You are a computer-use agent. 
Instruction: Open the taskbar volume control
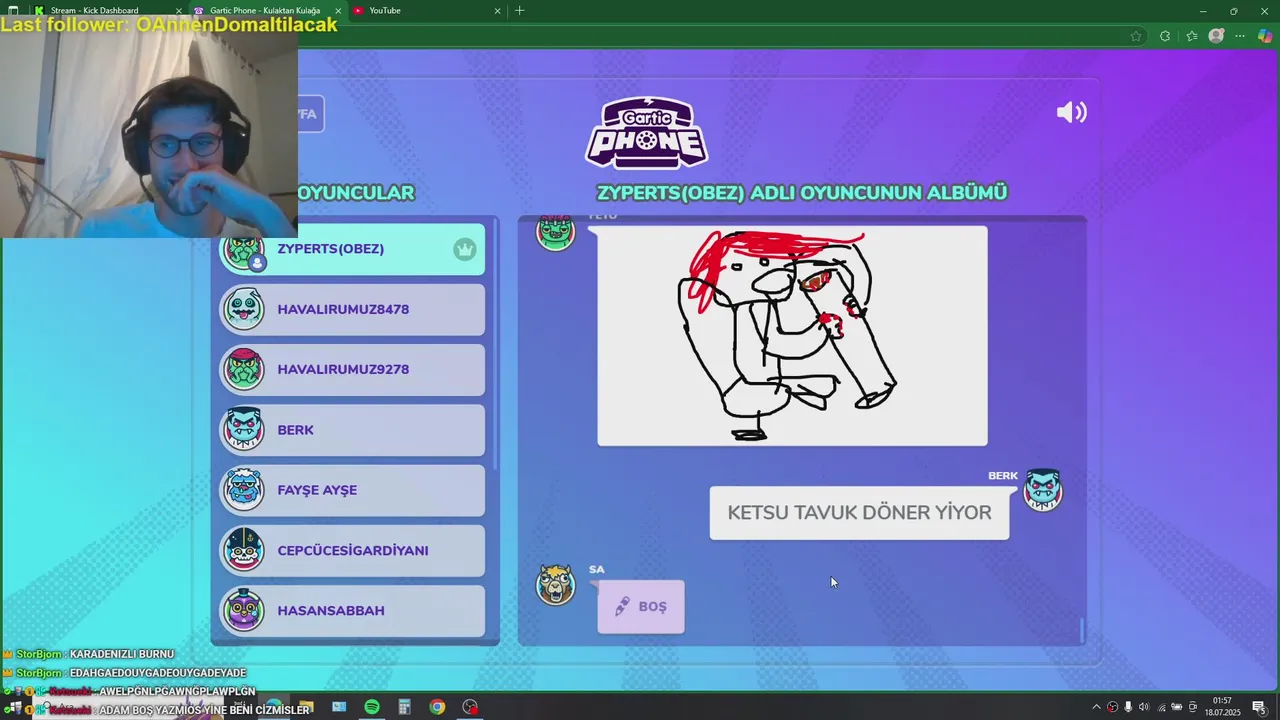click(1144, 707)
